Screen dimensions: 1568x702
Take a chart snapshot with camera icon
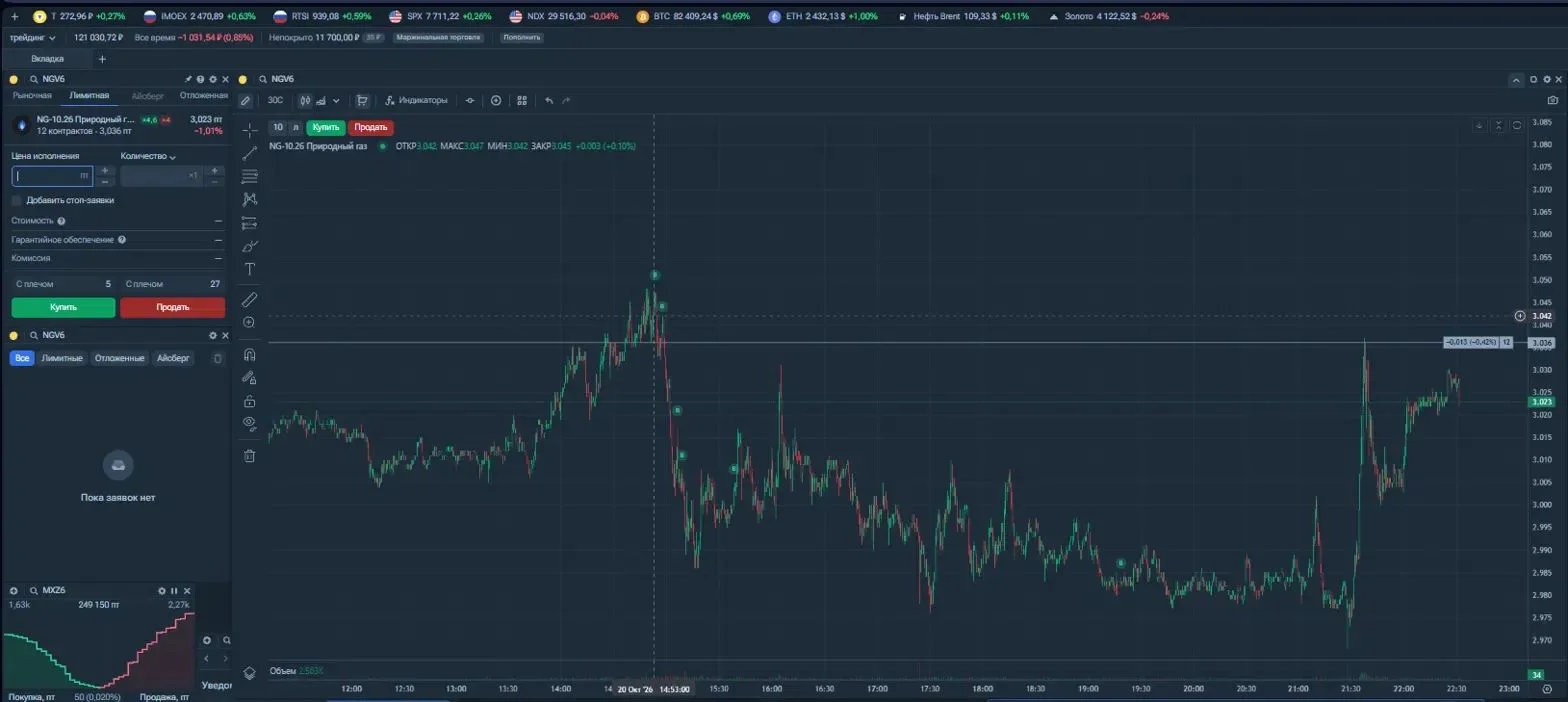tap(1552, 100)
